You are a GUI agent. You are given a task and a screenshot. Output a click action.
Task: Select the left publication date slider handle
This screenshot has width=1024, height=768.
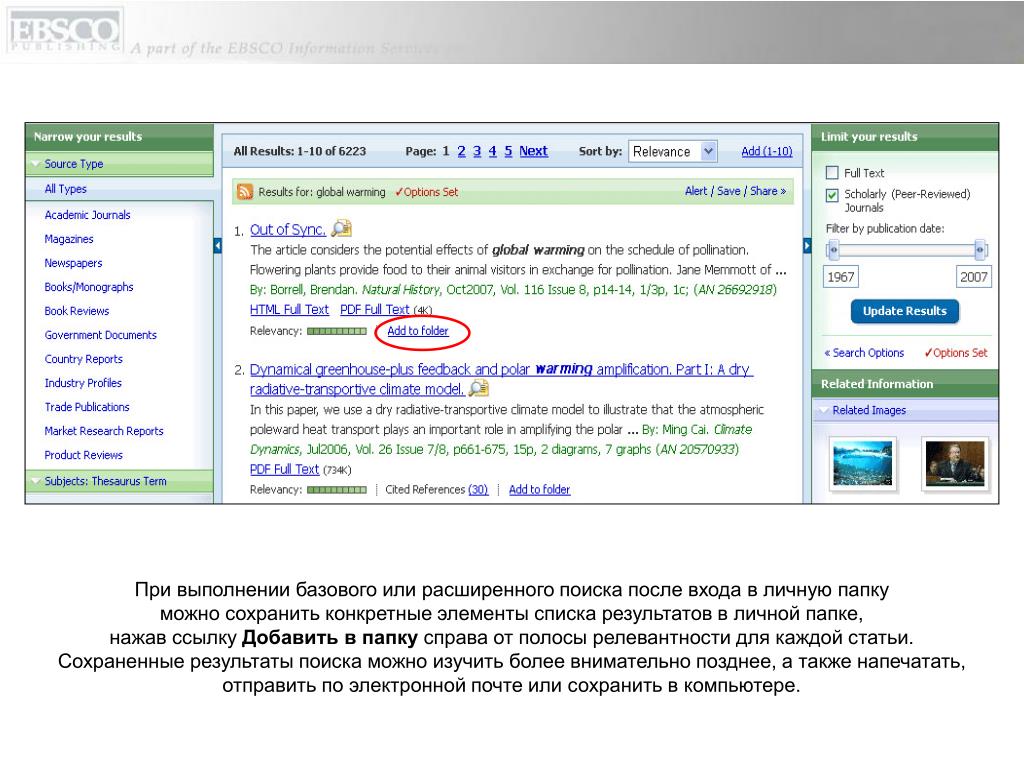[833, 249]
